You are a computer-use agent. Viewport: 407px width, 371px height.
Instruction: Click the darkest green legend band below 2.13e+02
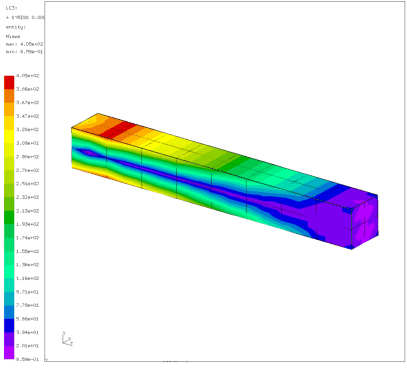point(9,217)
